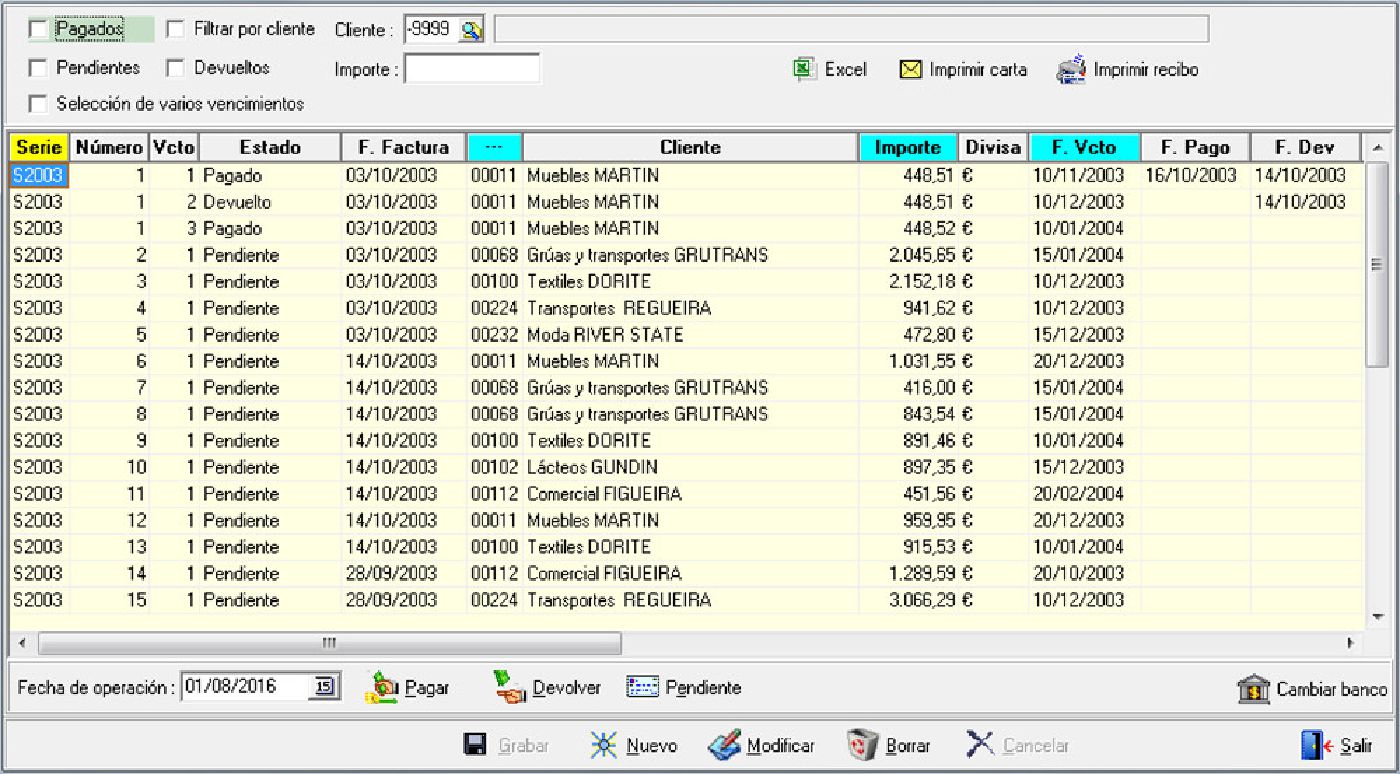Click the Cambiar banco bank icon
Viewport: 1400px width, 774px height.
[1254, 689]
